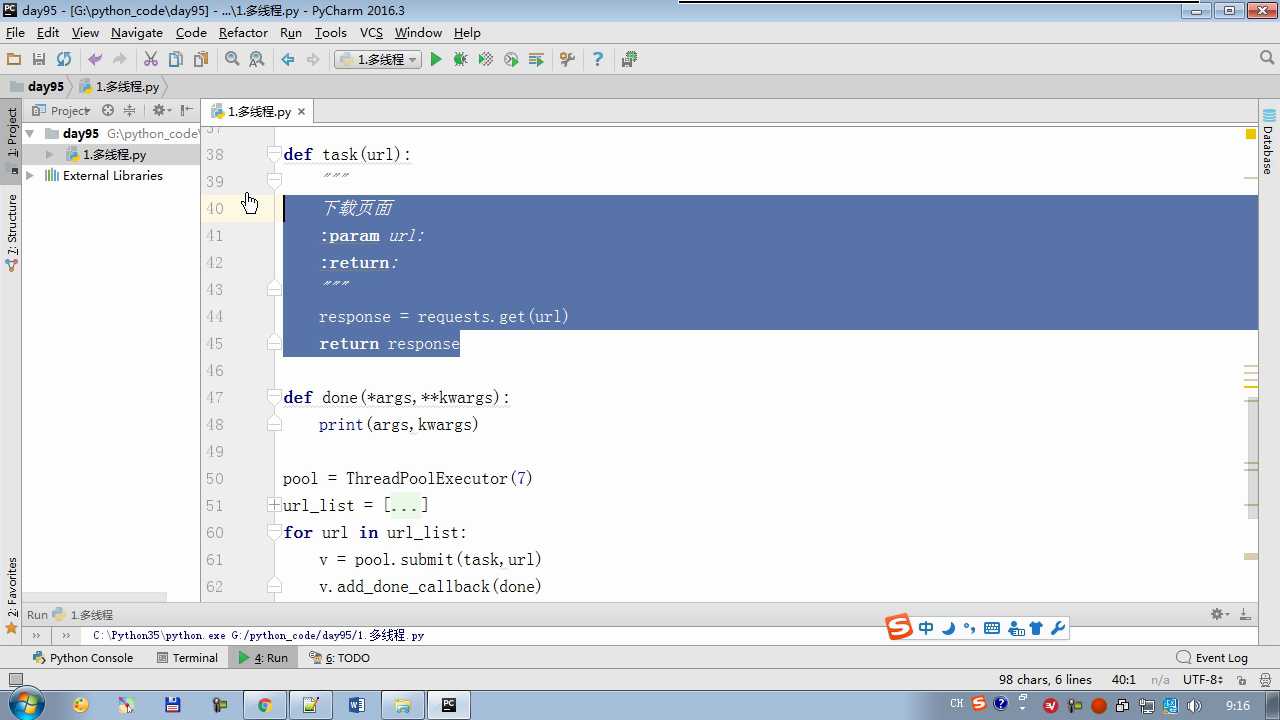This screenshot has width=1280, height=720.
Task: Open the Terminal tool window
Action: point(187,658)
